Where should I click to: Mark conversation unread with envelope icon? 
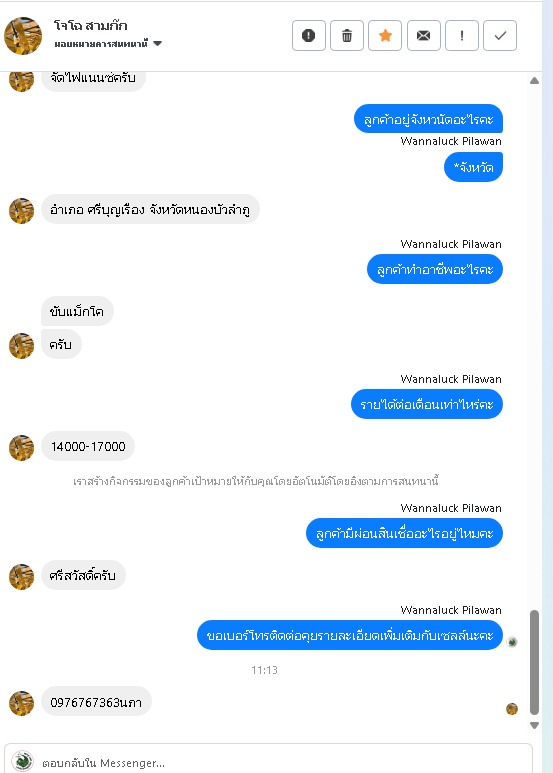tap(423, 35)
